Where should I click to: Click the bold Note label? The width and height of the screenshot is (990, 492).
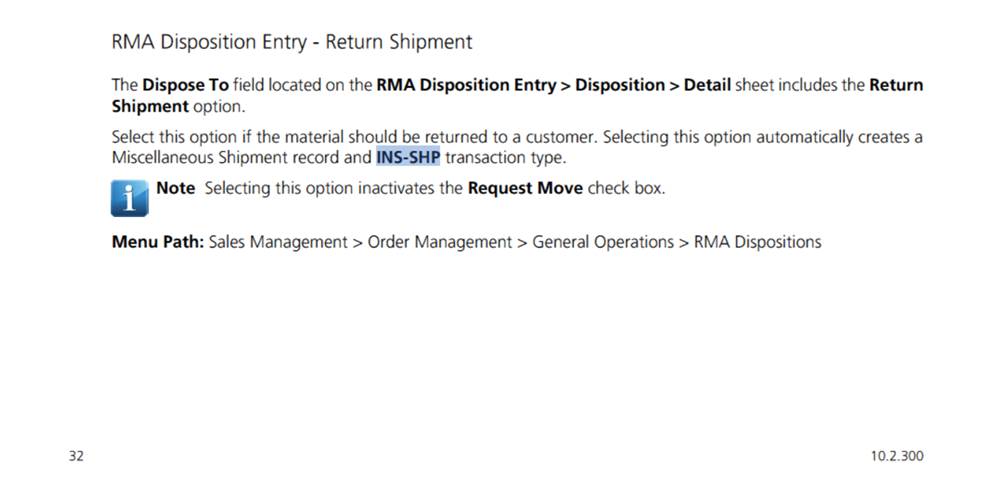176,188
